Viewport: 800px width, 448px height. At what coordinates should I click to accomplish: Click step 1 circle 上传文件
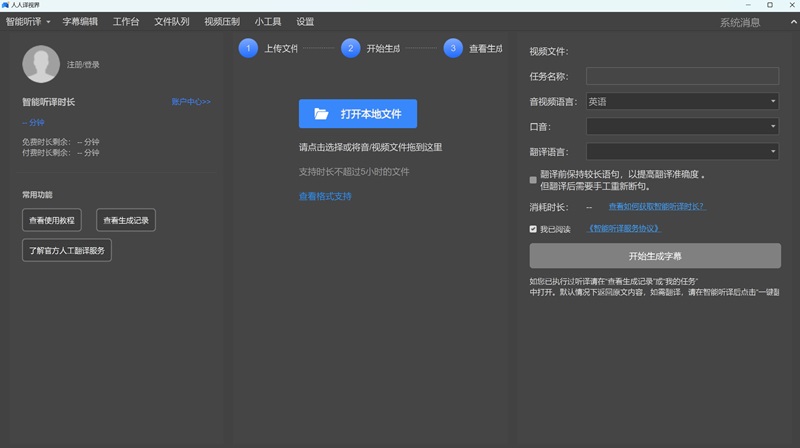[248, 48]
